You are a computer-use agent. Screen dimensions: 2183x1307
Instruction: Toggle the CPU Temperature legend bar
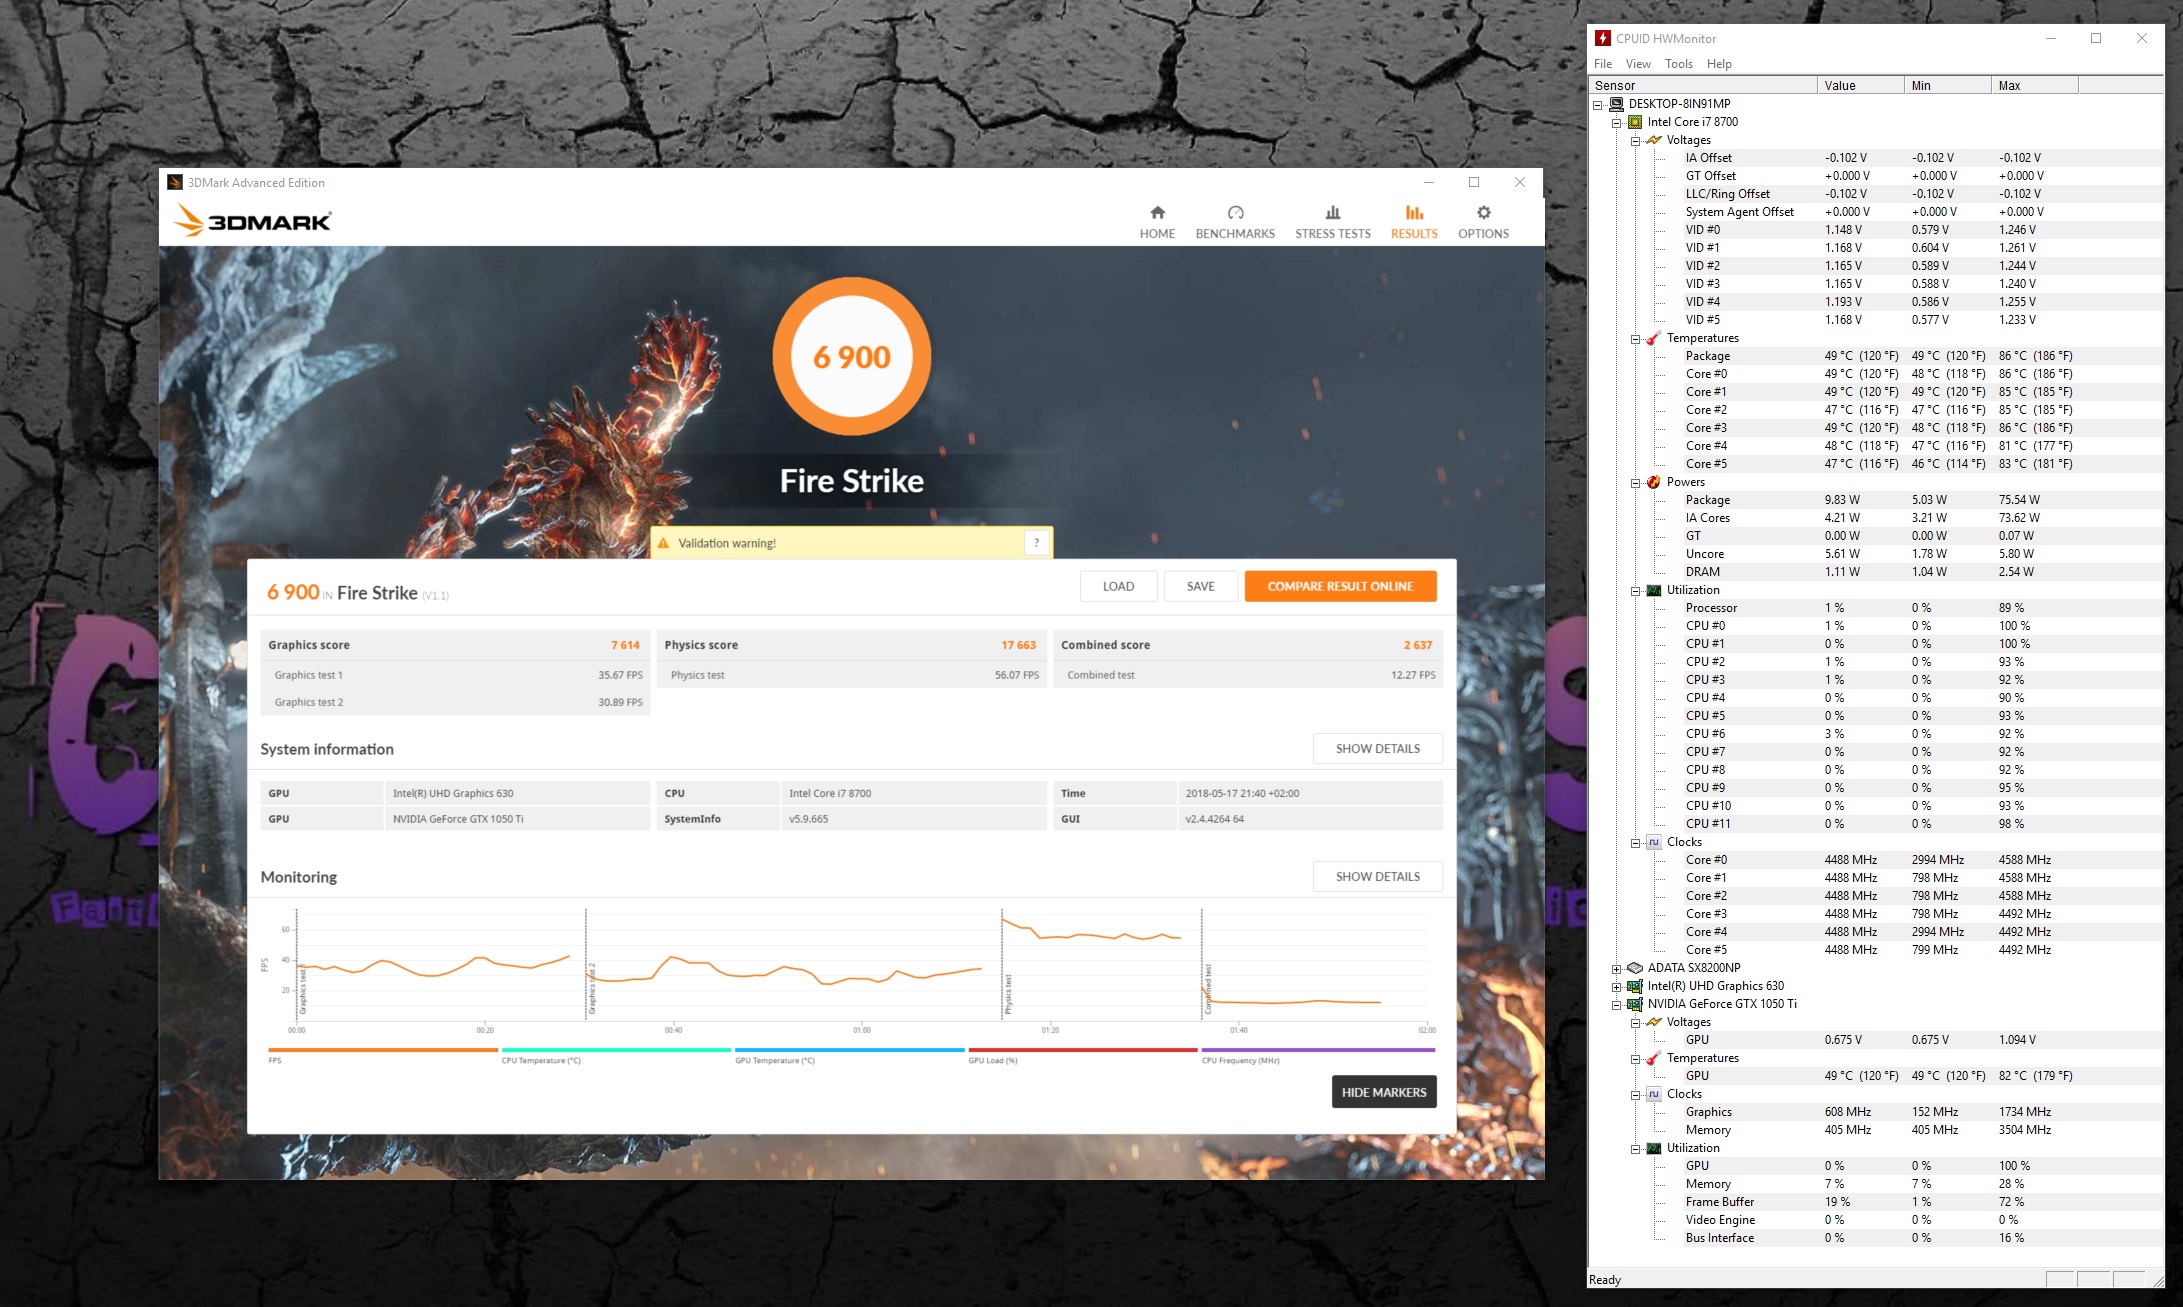coord(616,1050)
